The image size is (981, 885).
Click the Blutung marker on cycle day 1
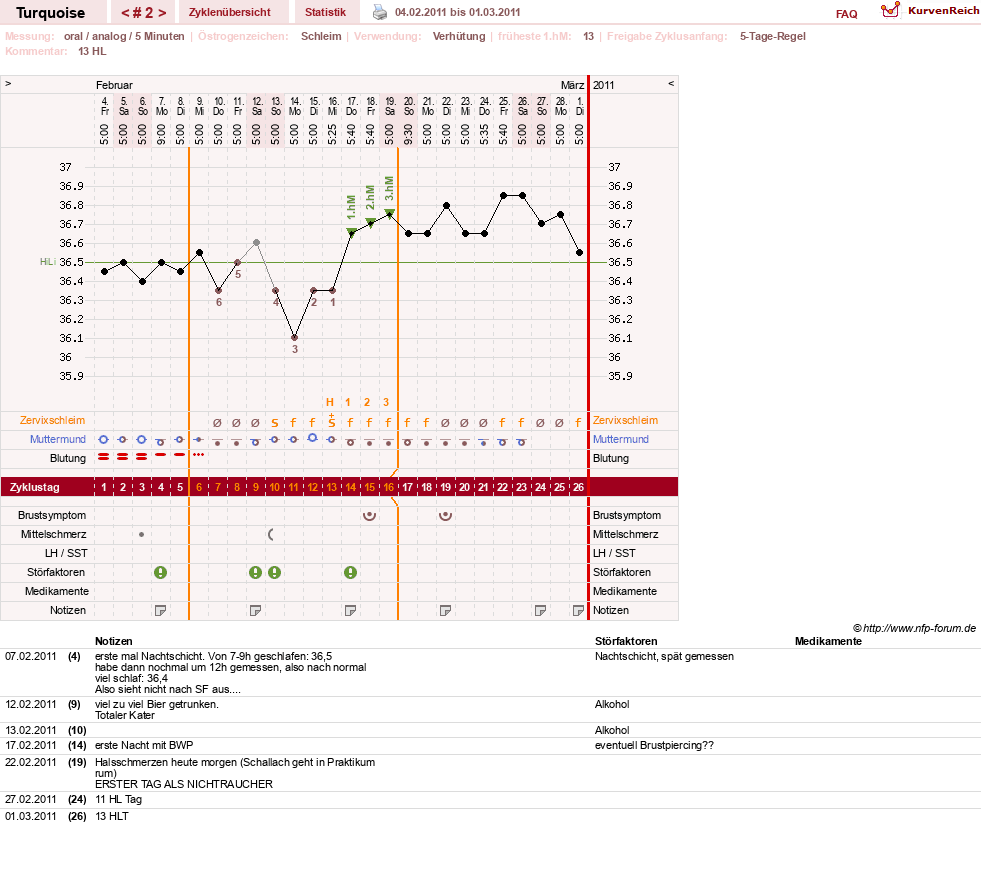tap(104, 457)
